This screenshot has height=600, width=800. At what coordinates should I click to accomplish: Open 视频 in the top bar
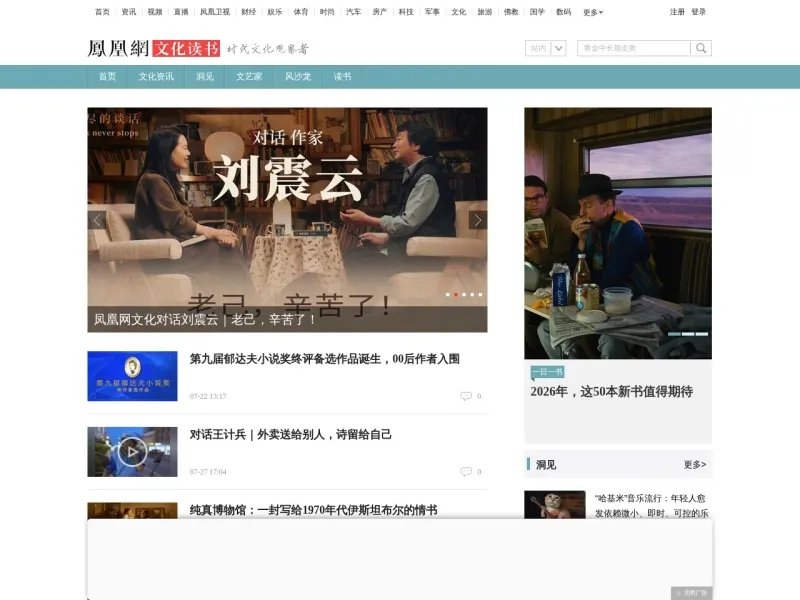[x=155, y=12]
